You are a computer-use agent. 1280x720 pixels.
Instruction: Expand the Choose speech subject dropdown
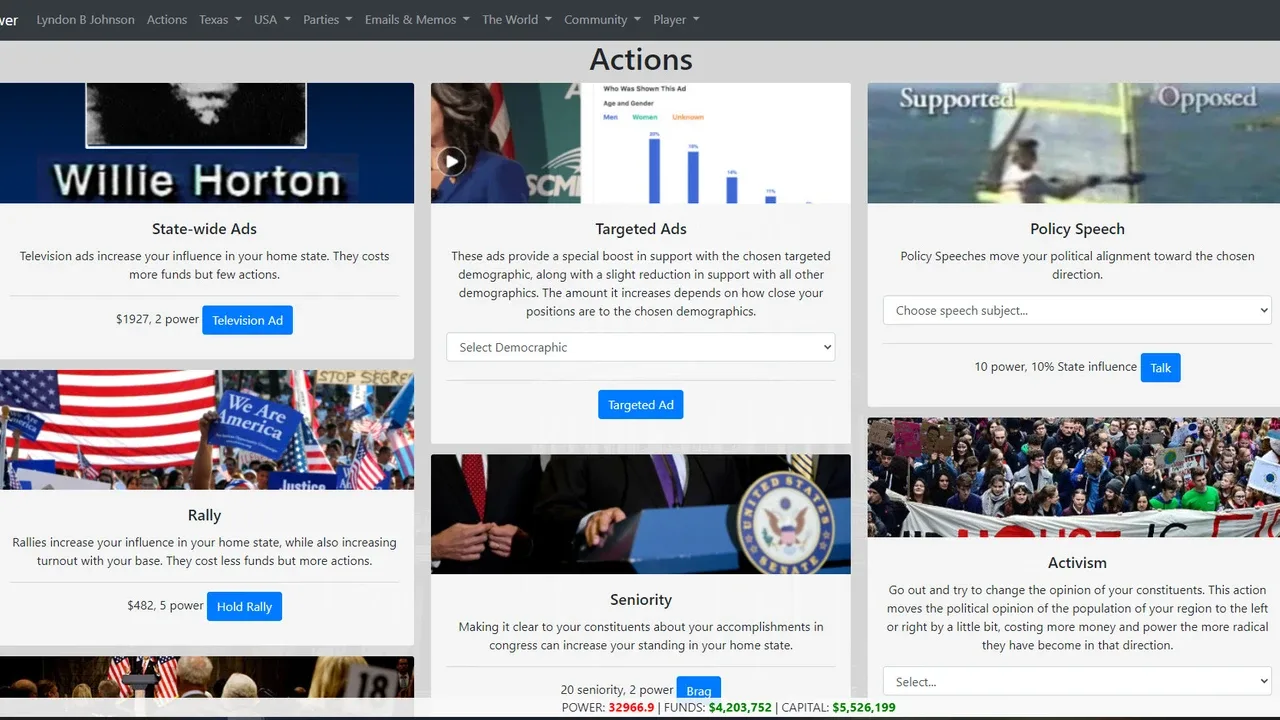tap(1077, 310)
